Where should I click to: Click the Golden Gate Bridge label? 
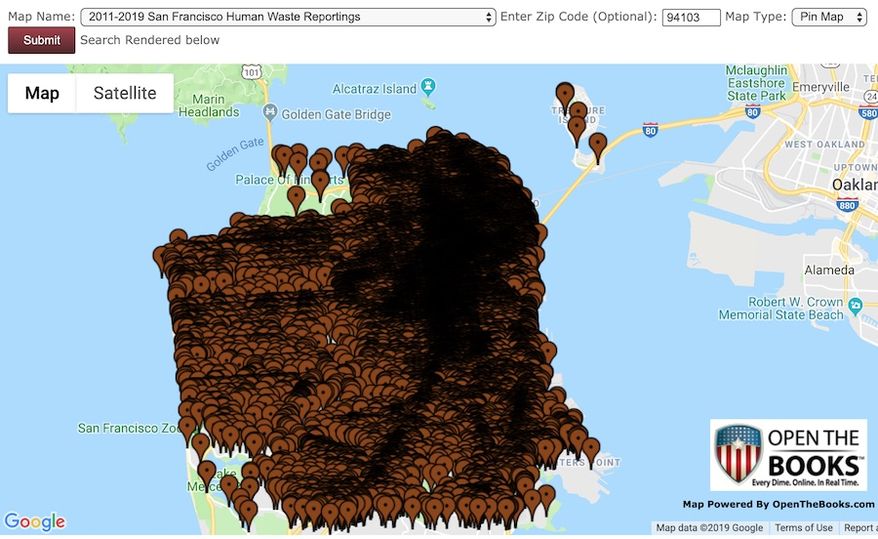[336, 114]
